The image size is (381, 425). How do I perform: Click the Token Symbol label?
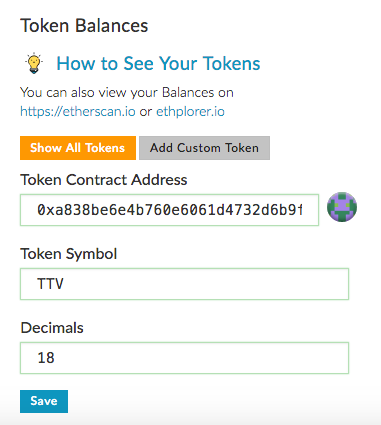pyautogui.click(x=69, y=254)
